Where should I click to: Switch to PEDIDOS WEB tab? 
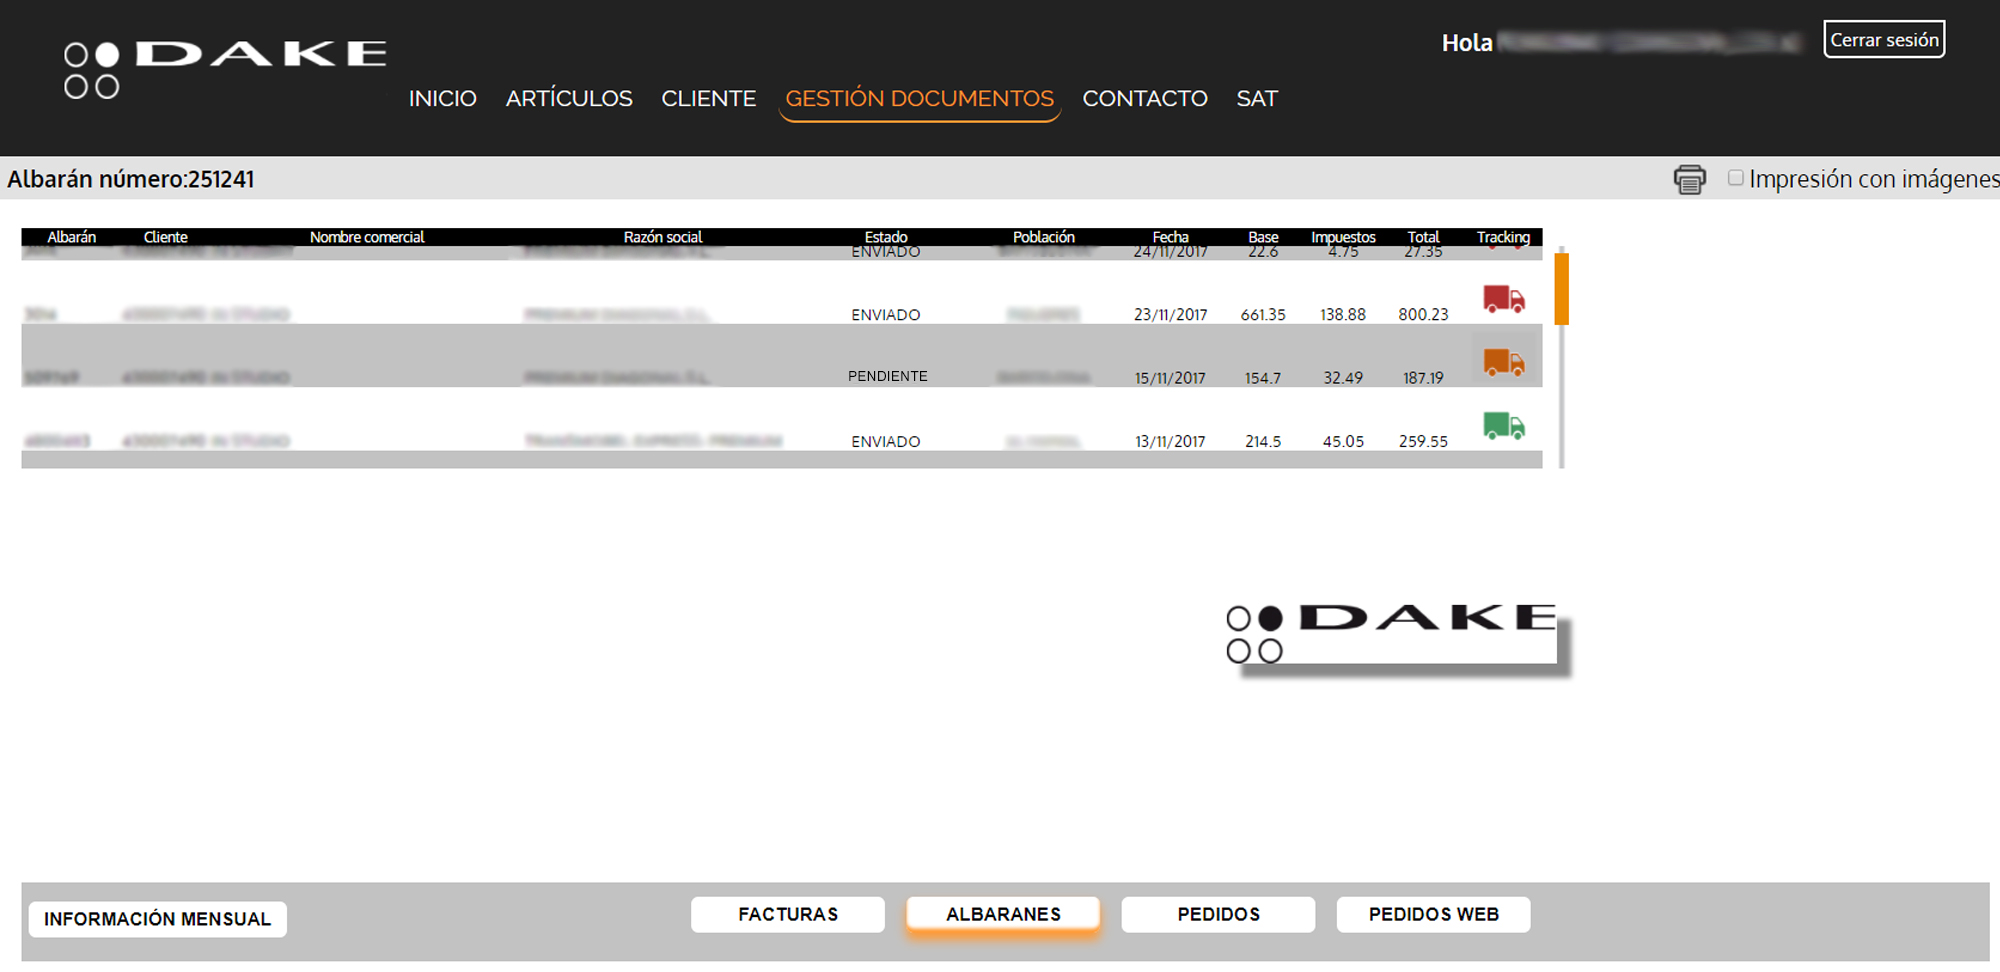click(x=1433, y=914)
